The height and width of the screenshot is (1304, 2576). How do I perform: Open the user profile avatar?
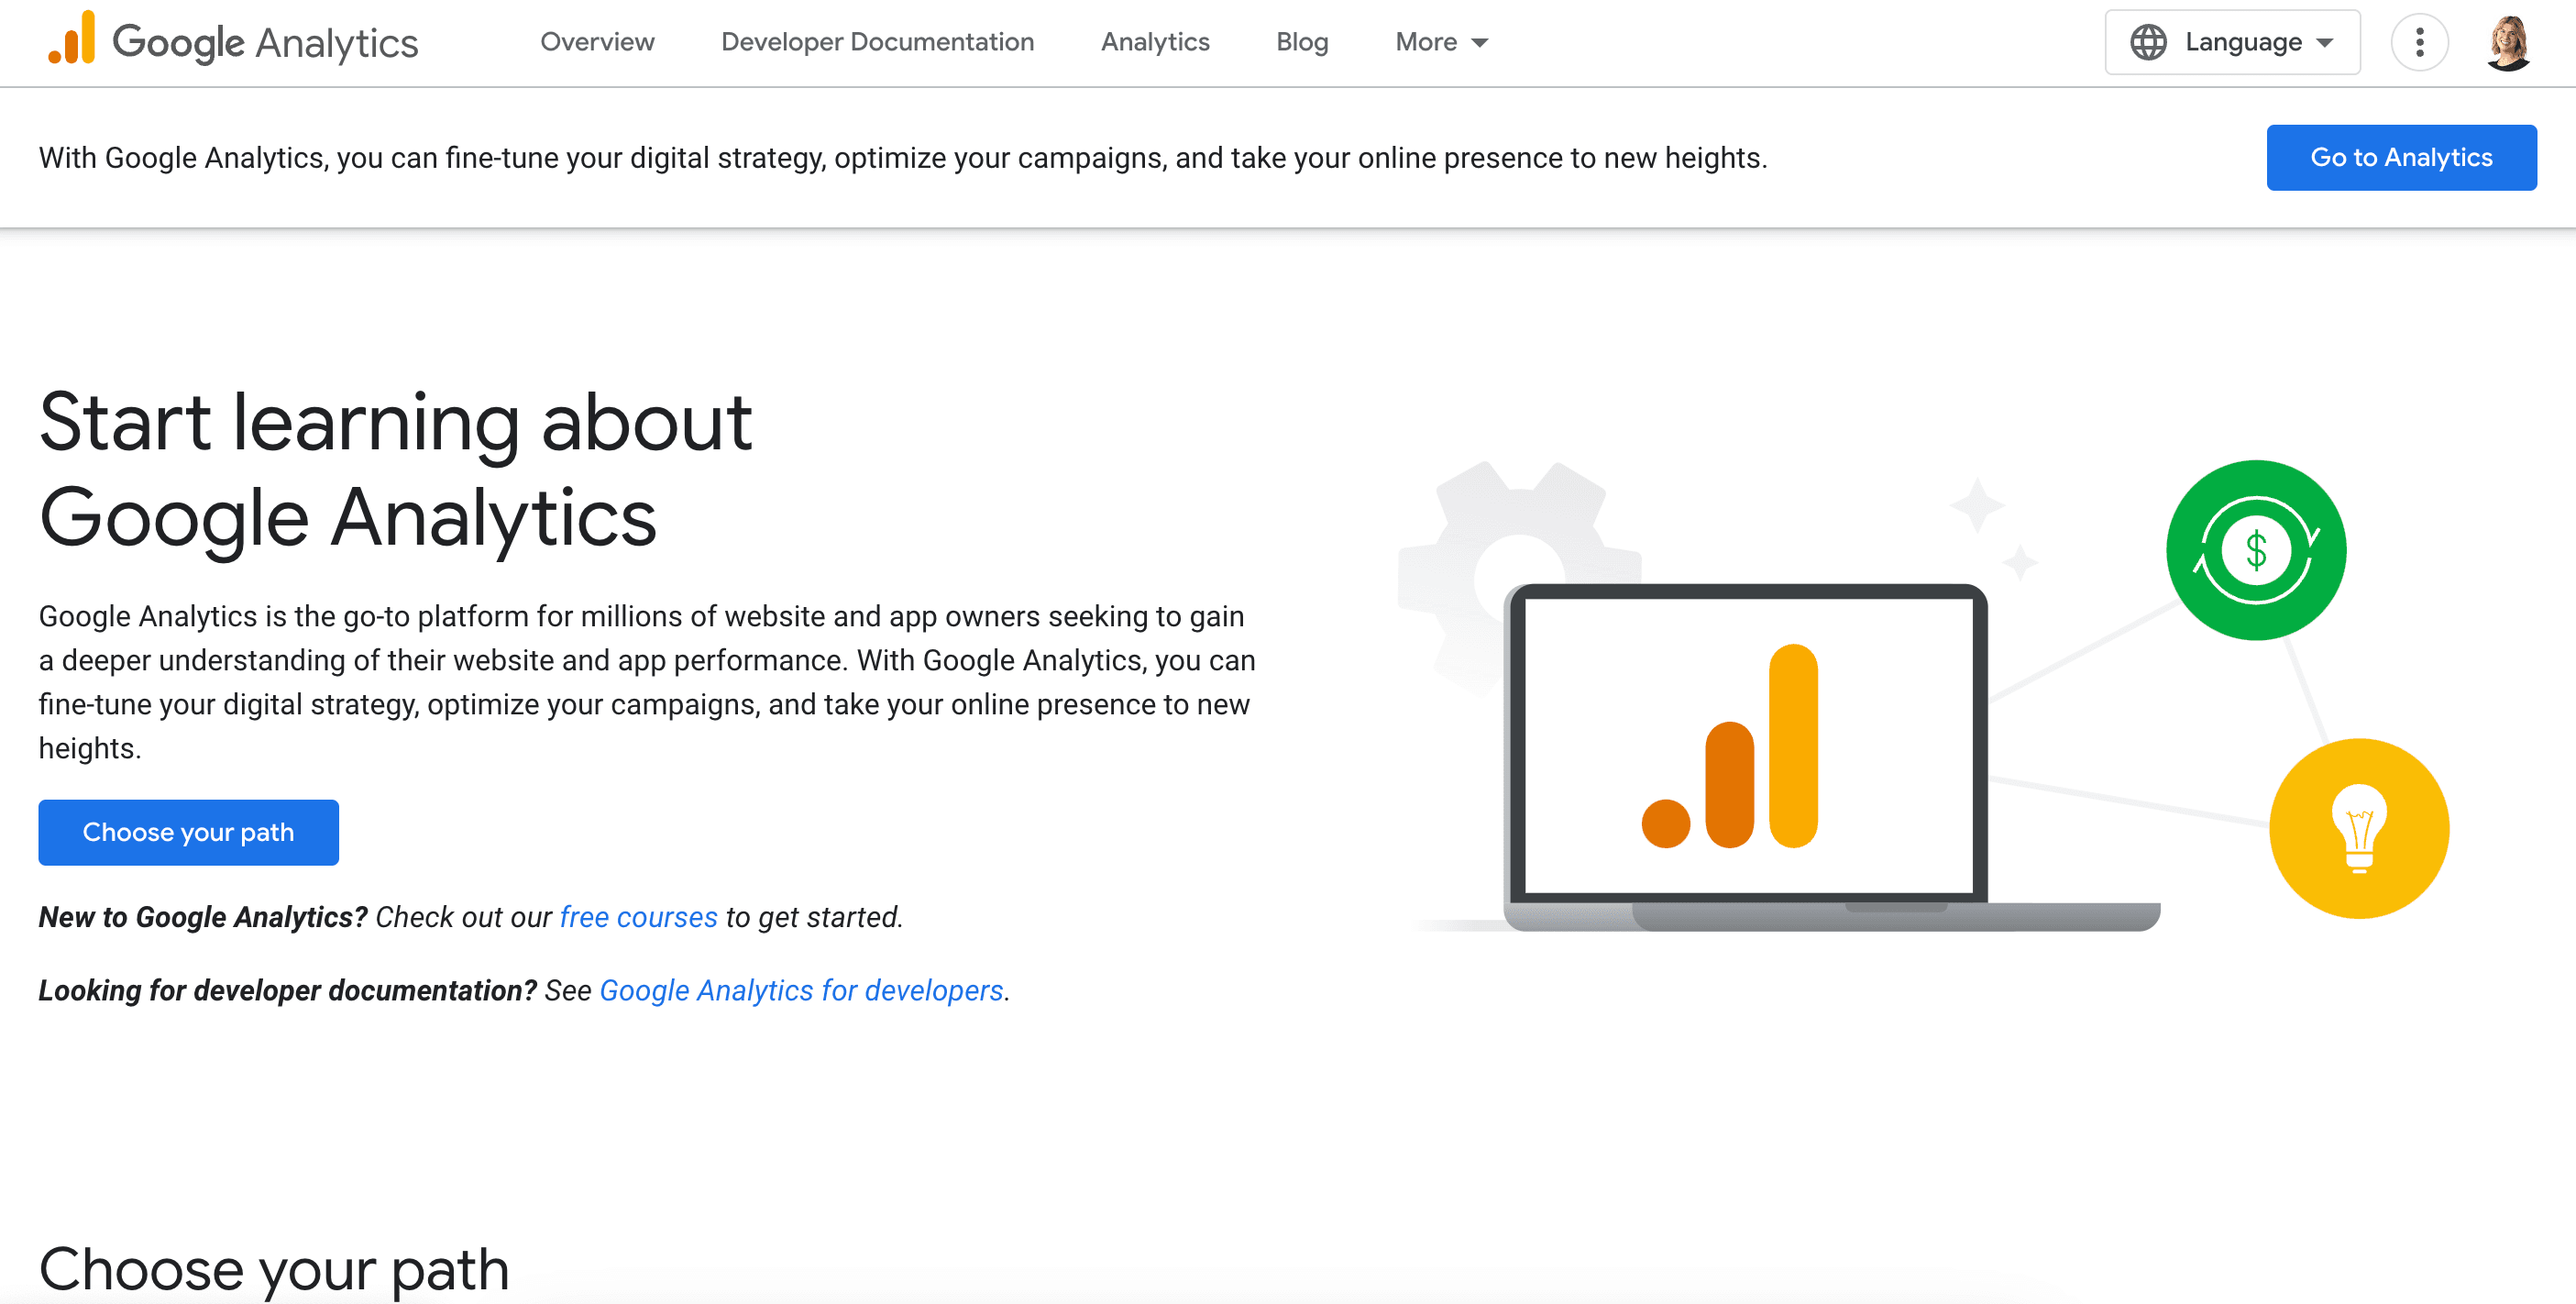2507,42
